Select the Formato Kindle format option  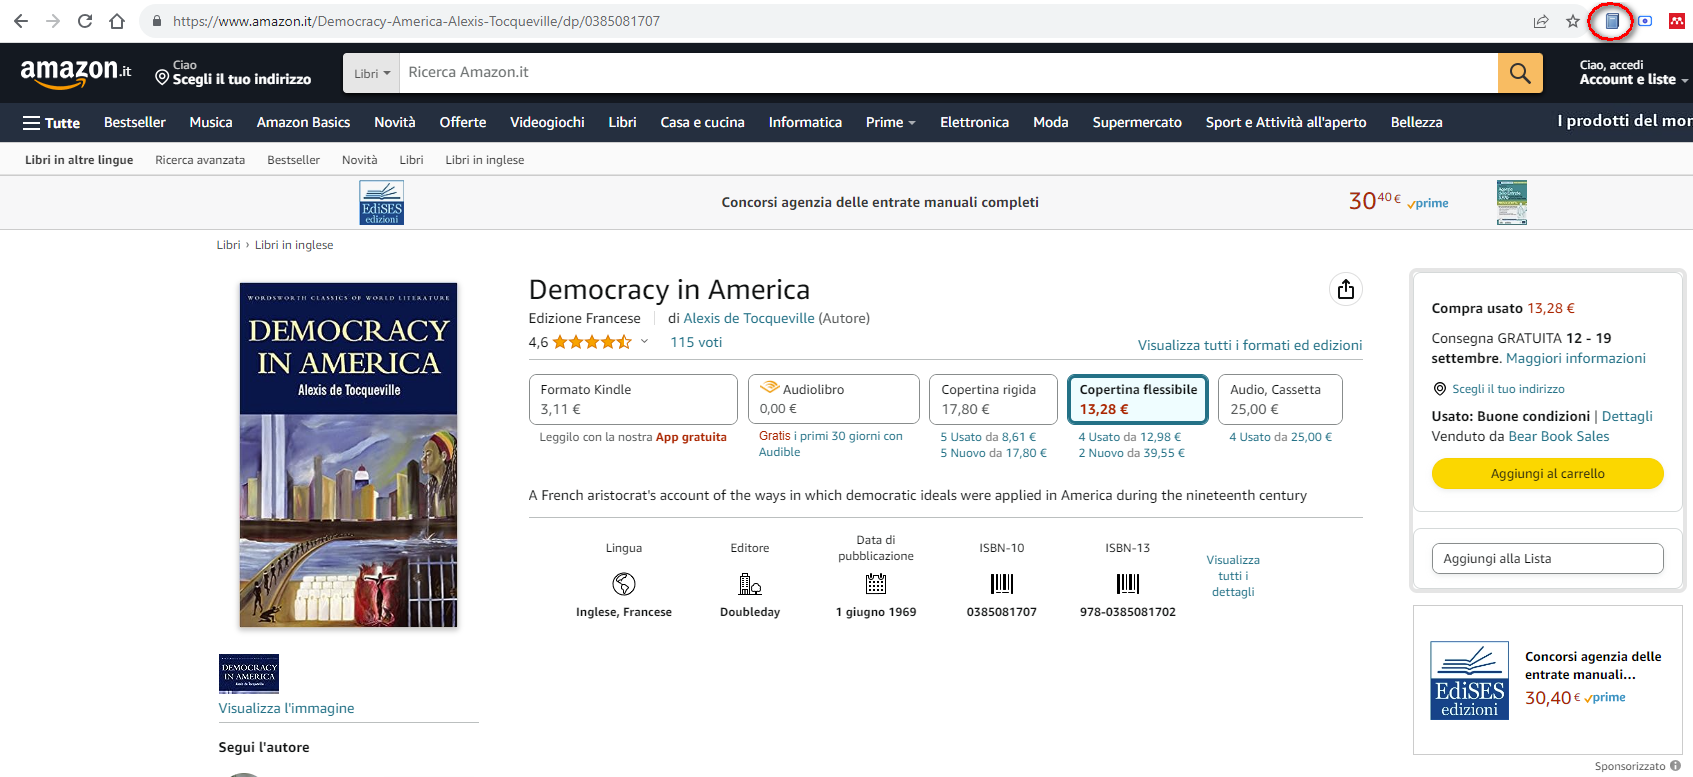[632, 399]
